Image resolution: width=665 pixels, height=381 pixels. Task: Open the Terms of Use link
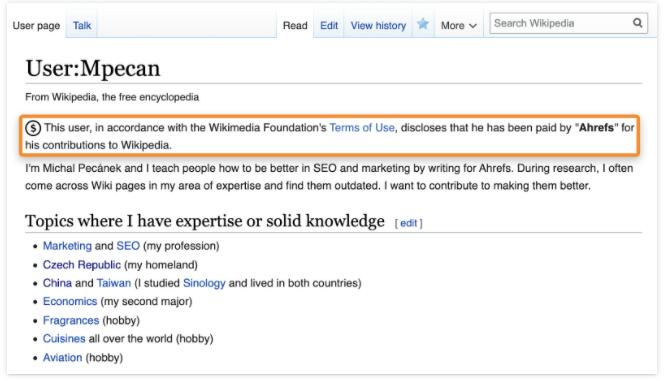coord(362,128)
